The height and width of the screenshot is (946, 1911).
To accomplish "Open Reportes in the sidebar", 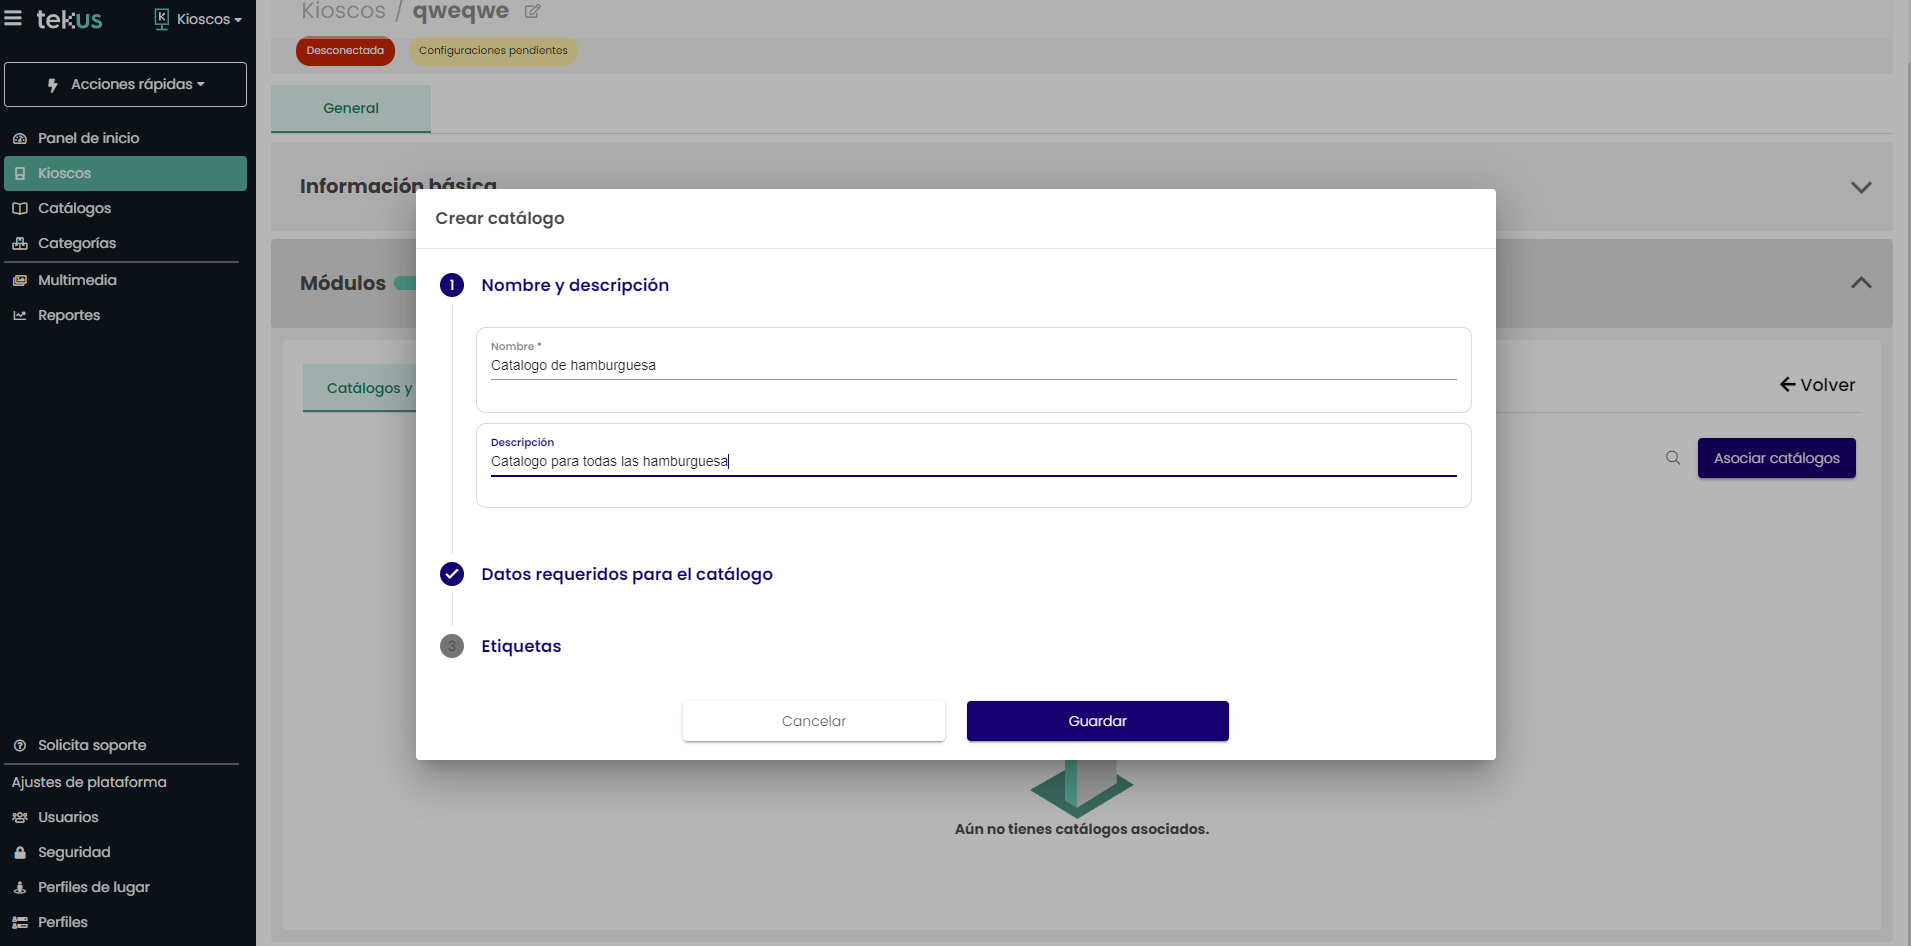I will (69, 315).
